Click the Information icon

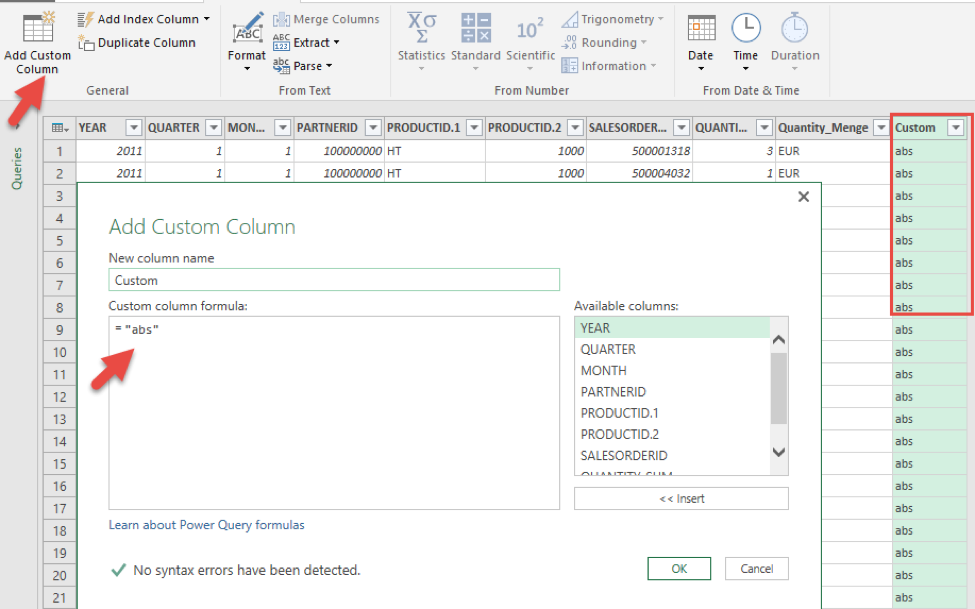(569, 65)
